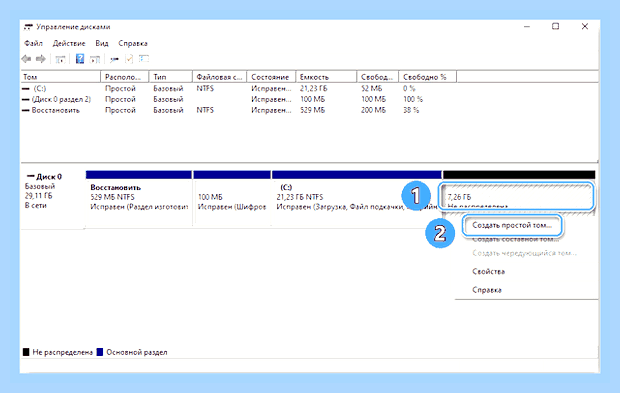Click the Back arrow in the toolbar

pos(26,59)
